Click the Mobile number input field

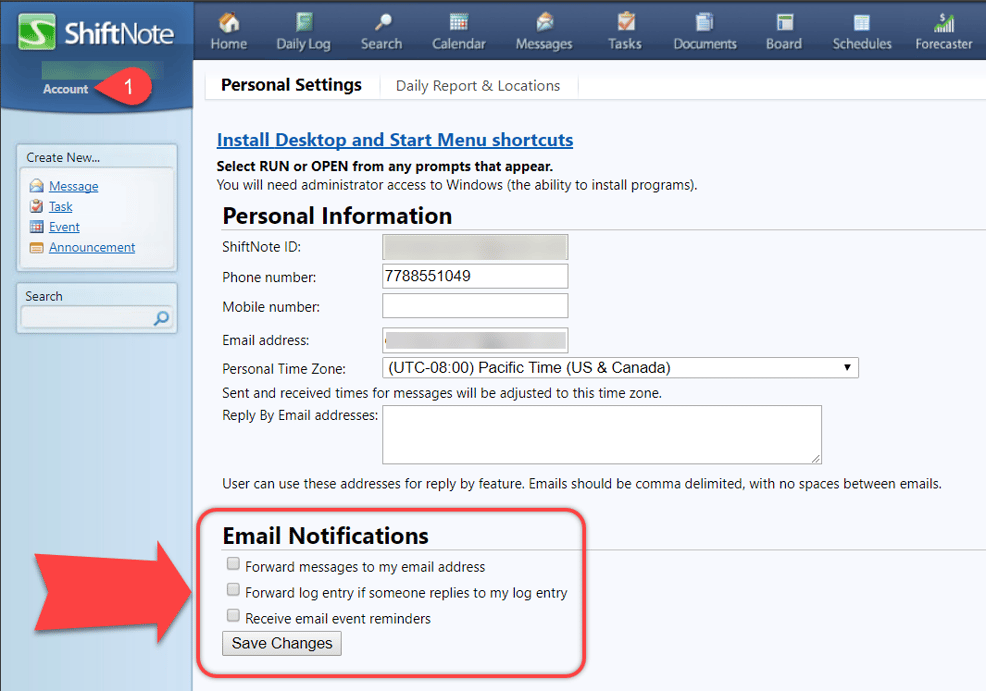475,306
